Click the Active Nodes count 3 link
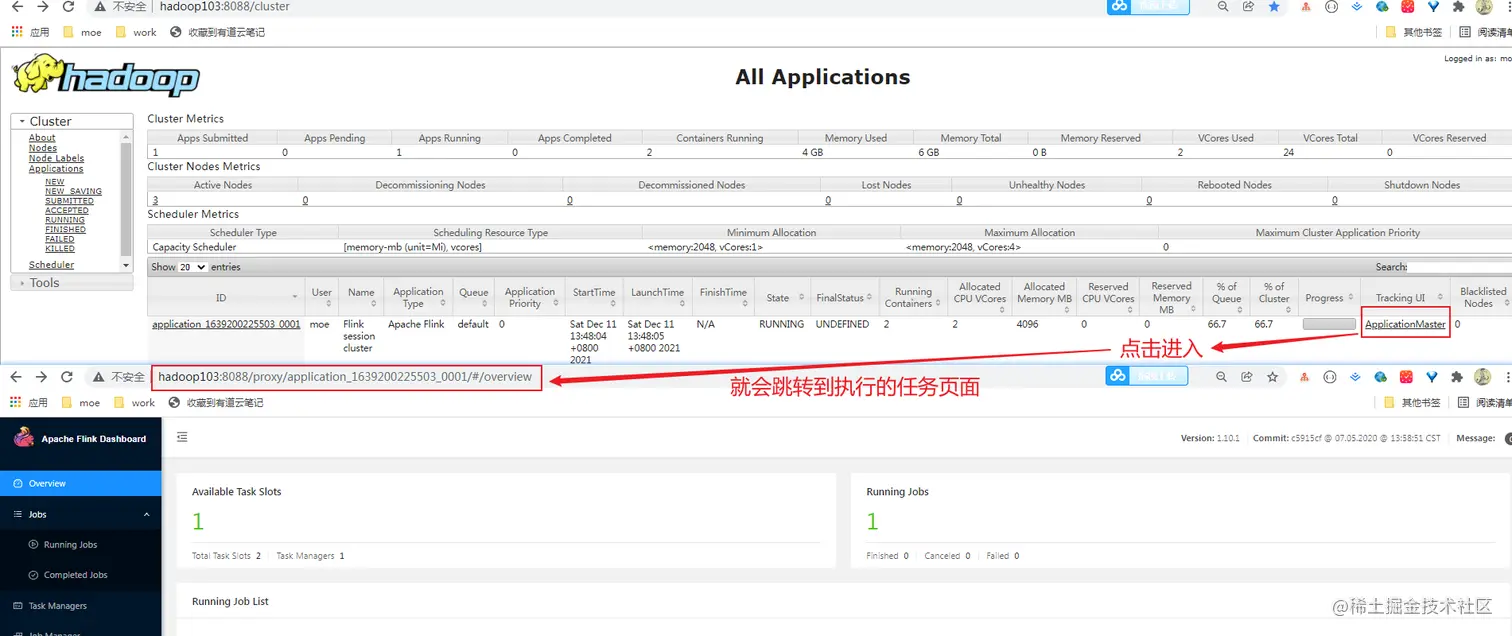Viewport: 1512px width, 636px height. click(x=155, y=200)
